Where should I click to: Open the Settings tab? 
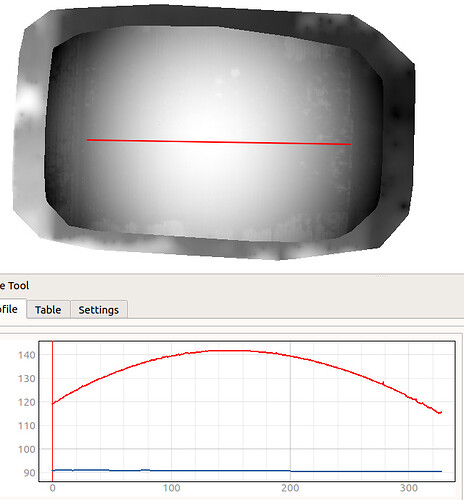[99, 310]
